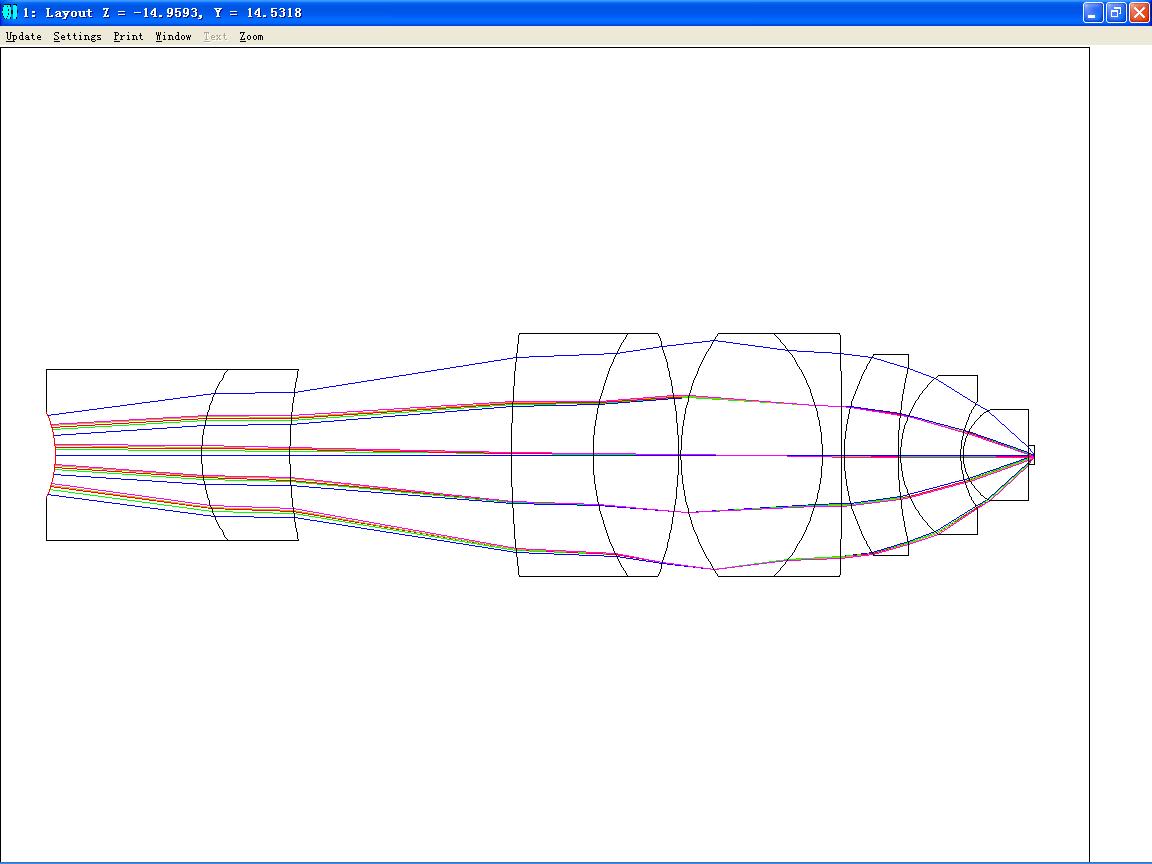The width and height of the screenshot is (1152, 864).
Task: Click the red curved object surface at left
Action: 52,455
